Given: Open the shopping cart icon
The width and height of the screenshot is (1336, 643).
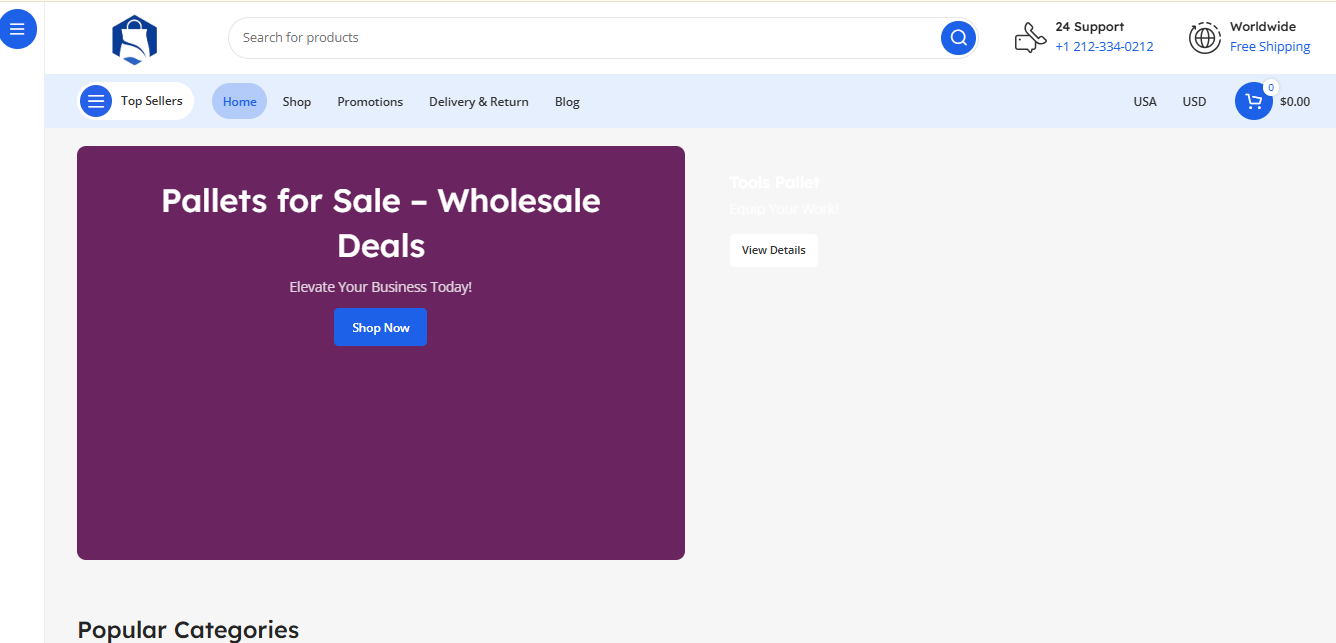Looking at the screenshot, I should [1253, 101].
